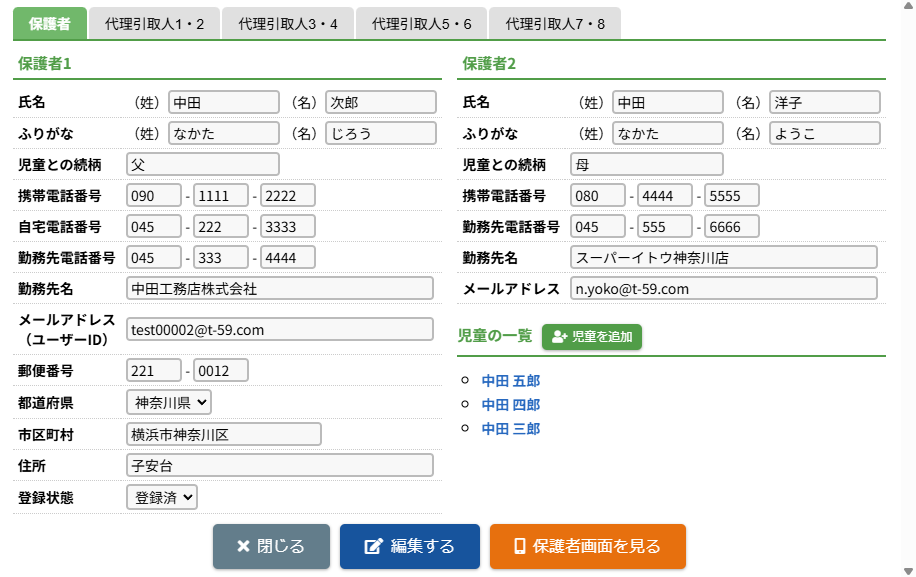Open child link 中田 三郎
Viewport: 916px width, 577px height.
510,429
